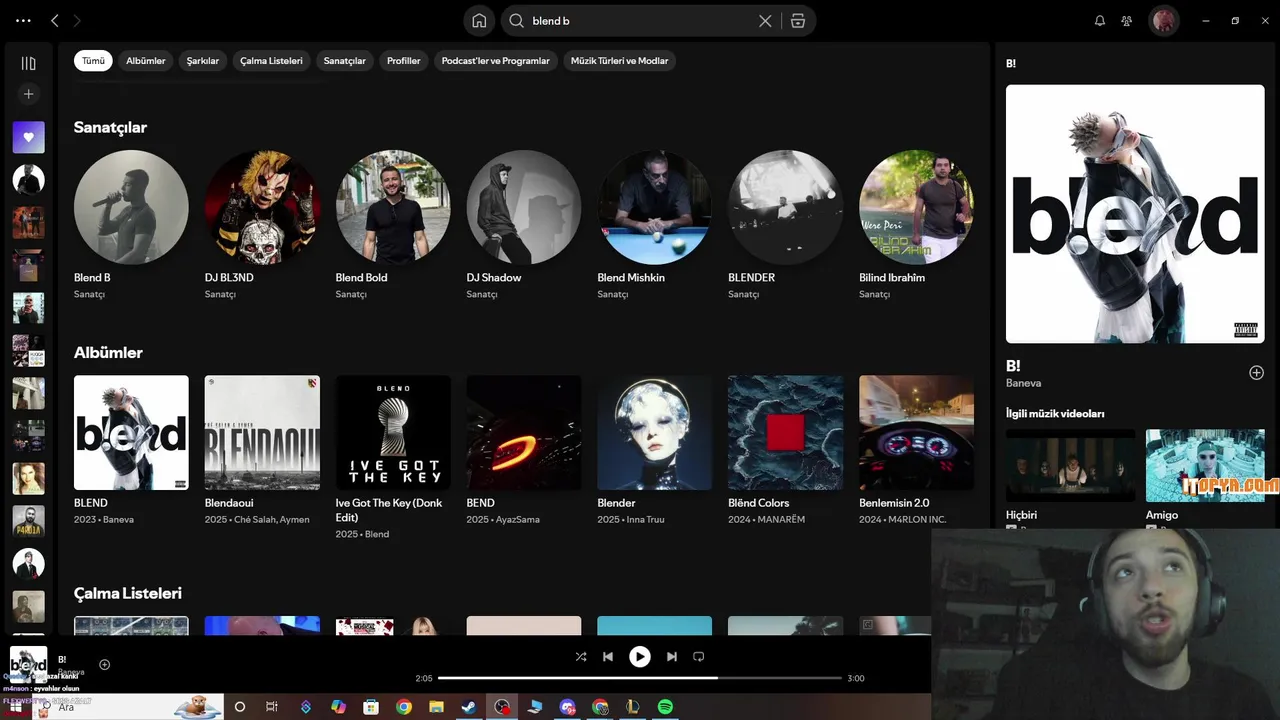Open artist Bilind Ibrahîm
This screenshot has height=720, width=1280.
(916, 207)
